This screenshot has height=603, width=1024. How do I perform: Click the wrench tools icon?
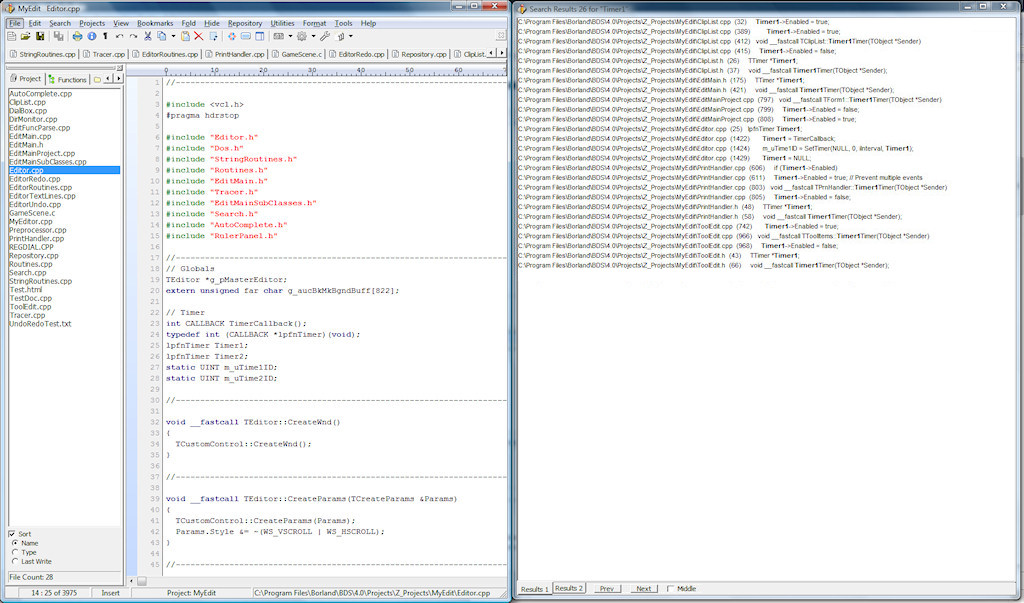[x=325, y=37]
